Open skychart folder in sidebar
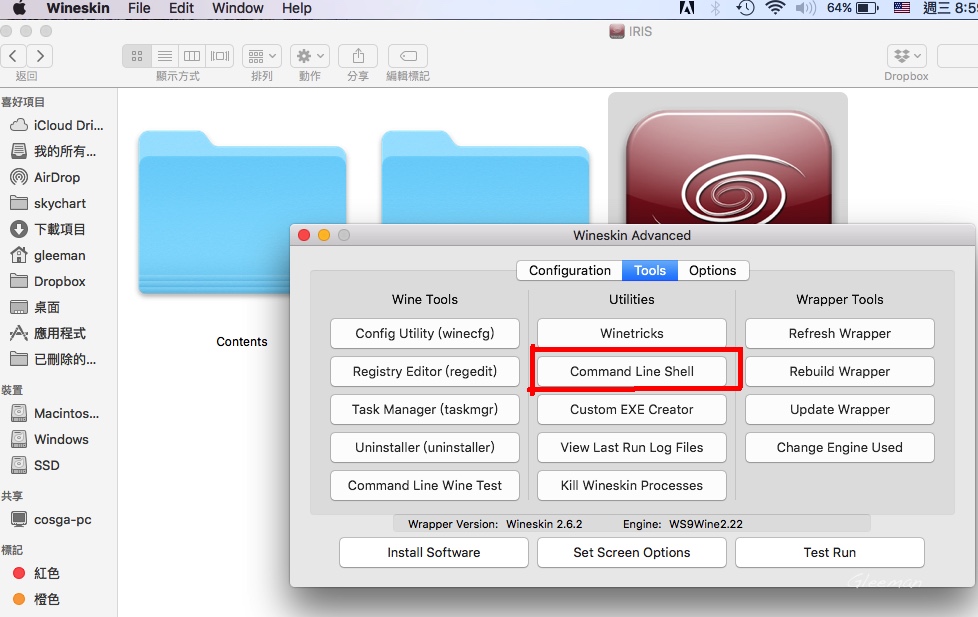The height and width of the screenshot is (617, 978). (49, 203)
